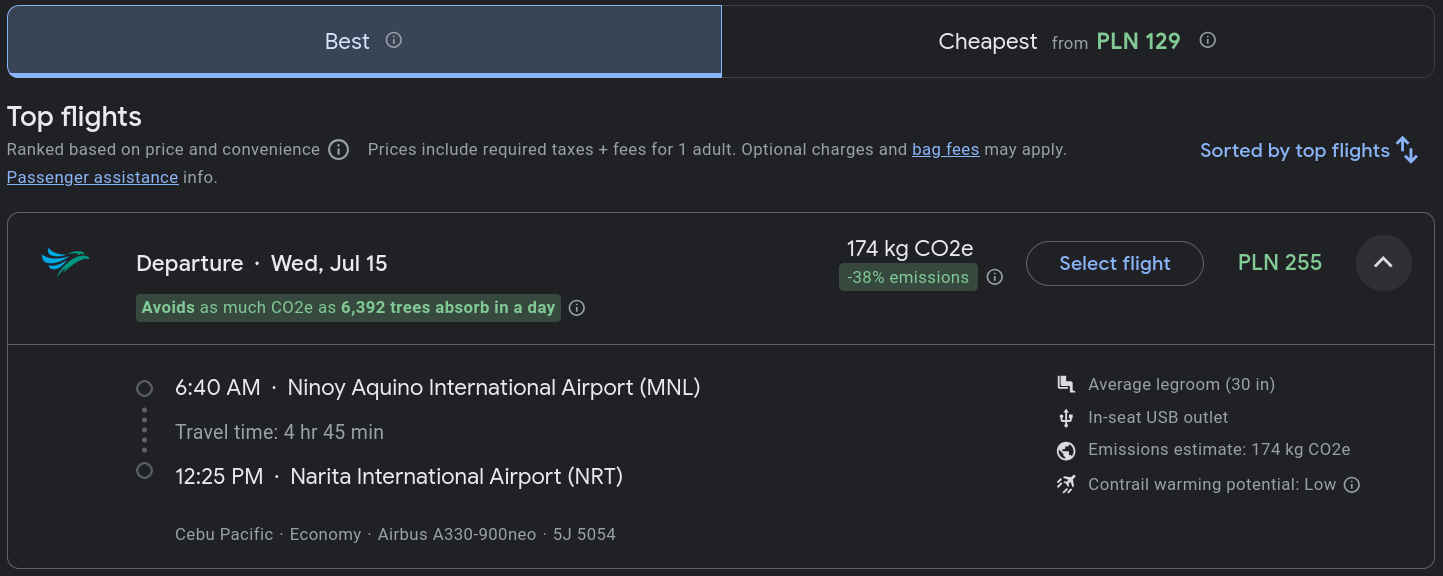Click the -38% emissions badge
Viewport: 1443px width, 576px height.
click(x=908, y=277)
